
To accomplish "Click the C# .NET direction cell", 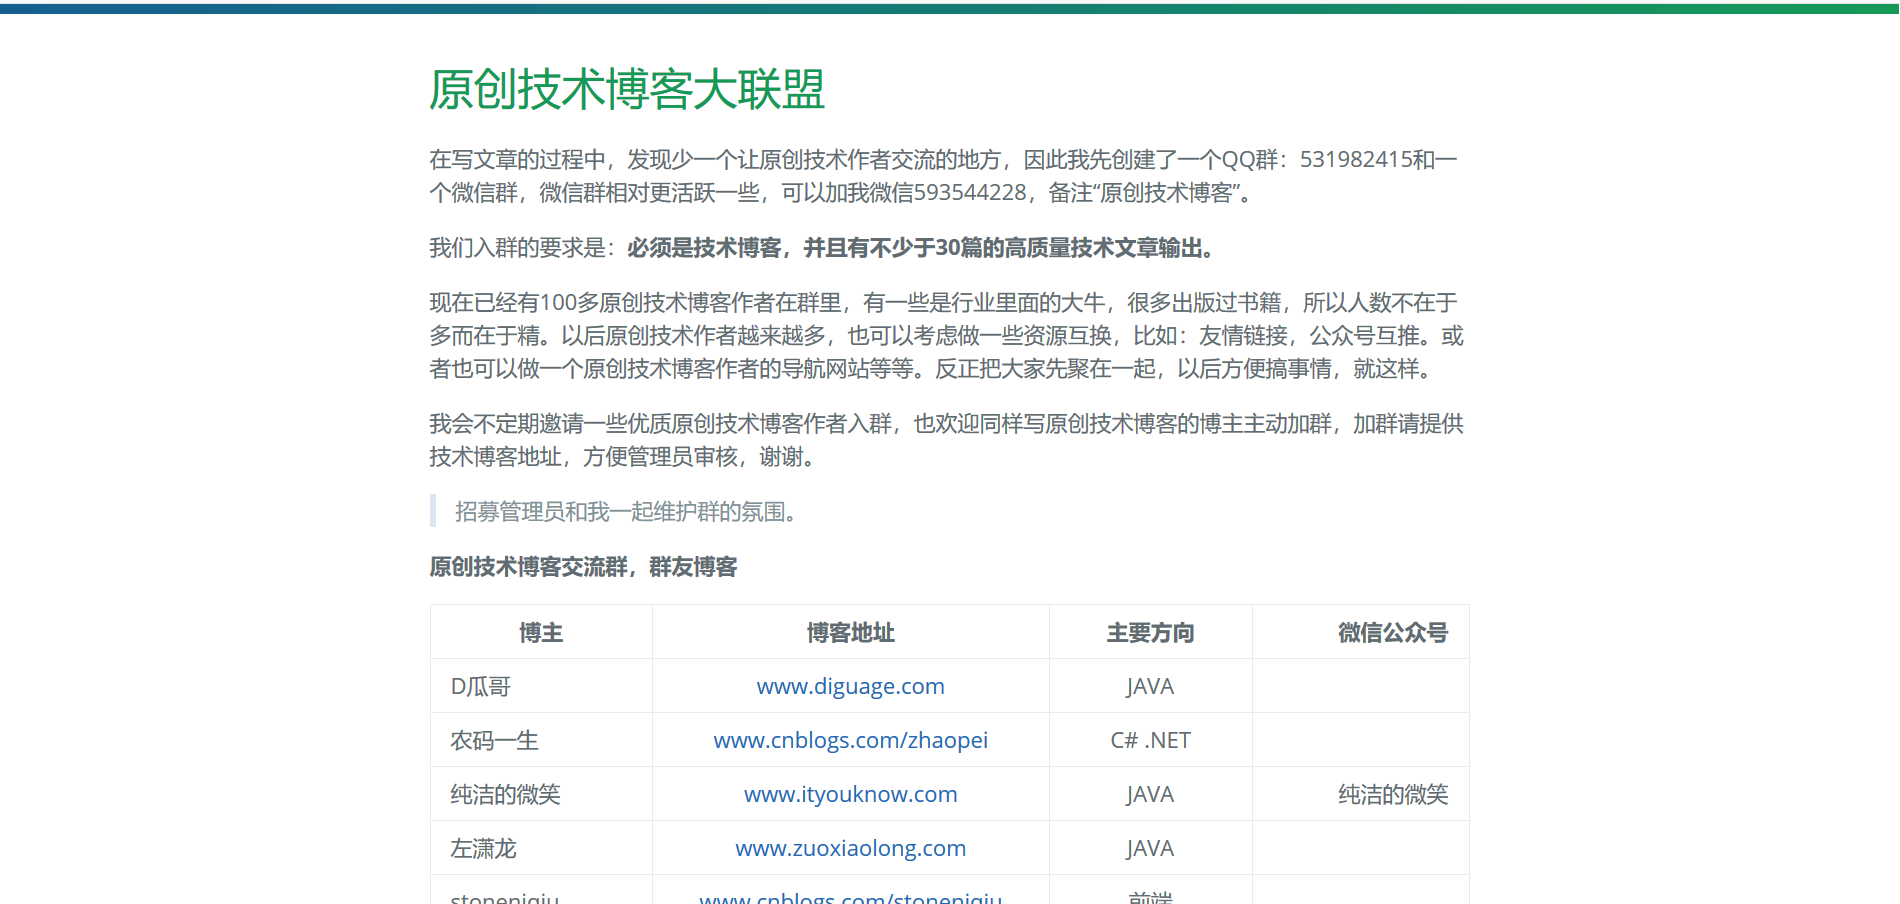I will [1148, 740].
